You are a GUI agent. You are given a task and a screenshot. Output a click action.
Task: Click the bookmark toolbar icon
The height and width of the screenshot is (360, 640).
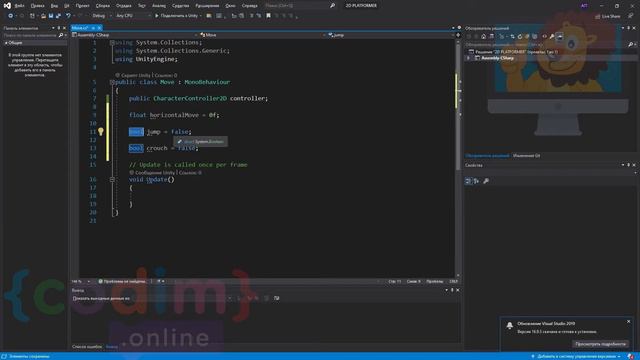(x=268, y=16)
